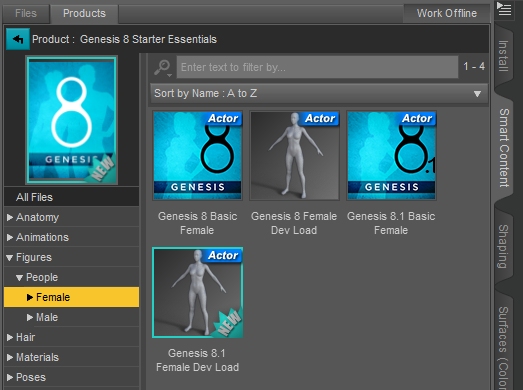Expand the Animations category arrow
523x390 pixels.
tap(10, 237)
